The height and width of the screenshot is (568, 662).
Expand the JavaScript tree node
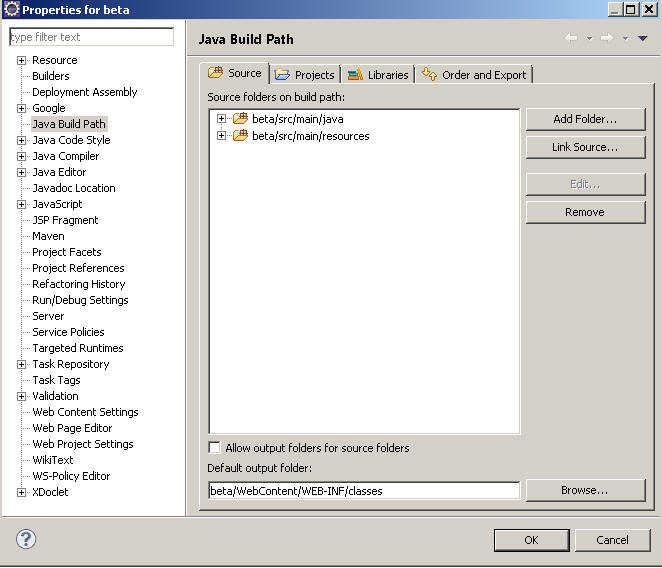pyautogui.click(x=21, y=204)
